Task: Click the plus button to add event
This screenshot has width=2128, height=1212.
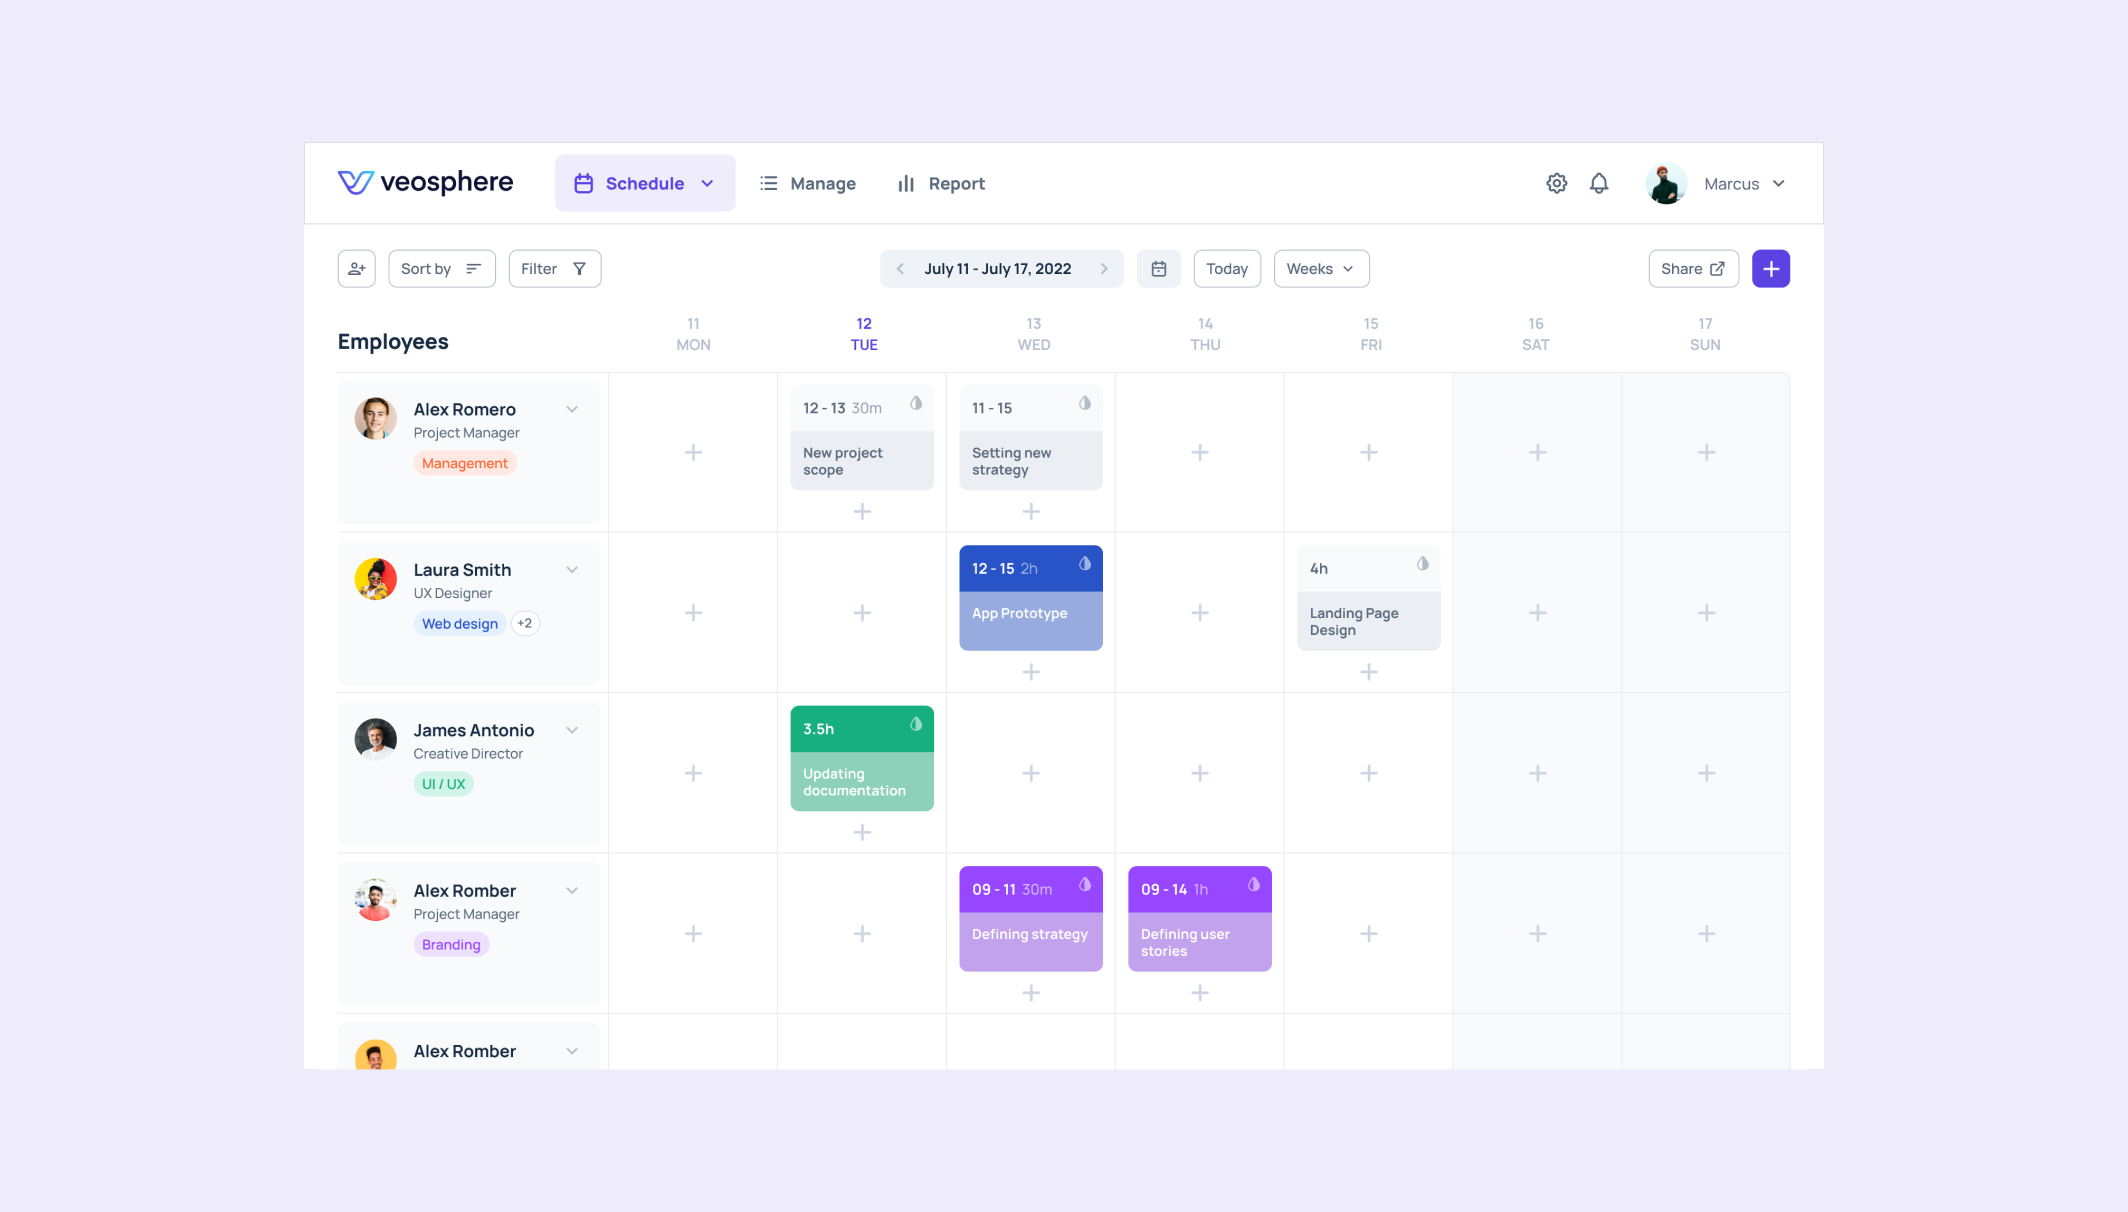Action: point(1770,268)
